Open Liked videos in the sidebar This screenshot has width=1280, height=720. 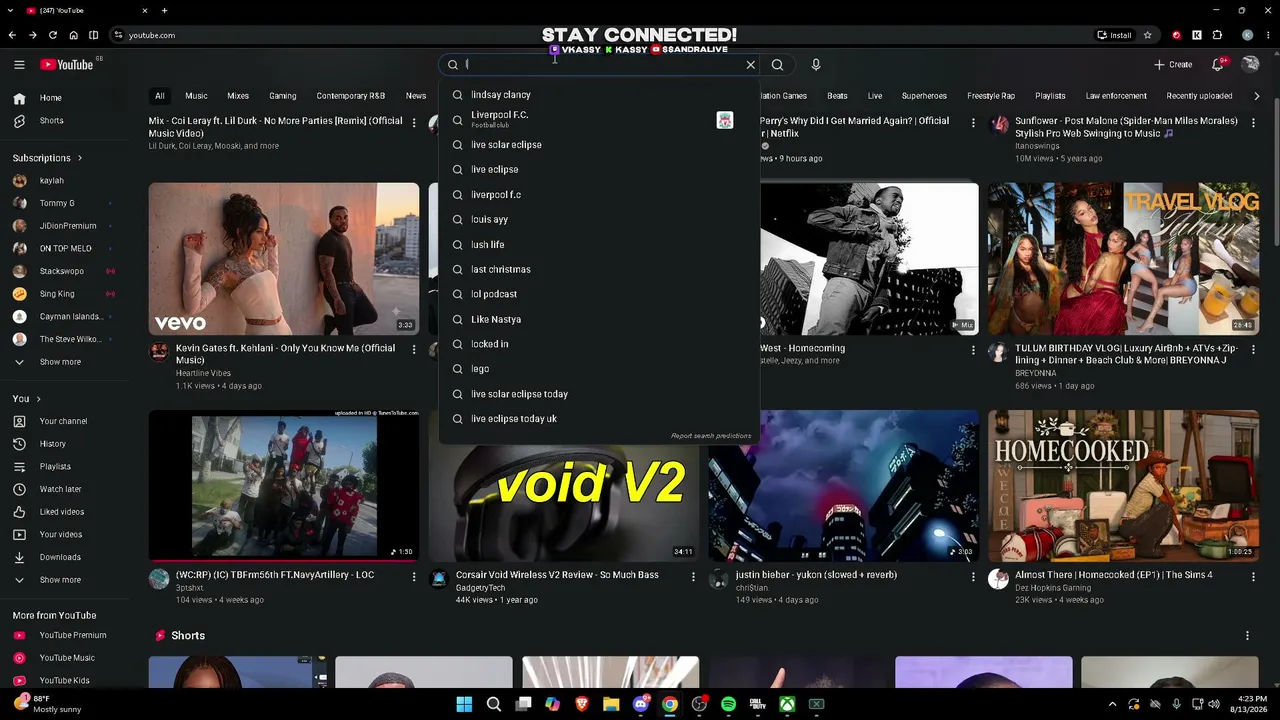point(64,512)
